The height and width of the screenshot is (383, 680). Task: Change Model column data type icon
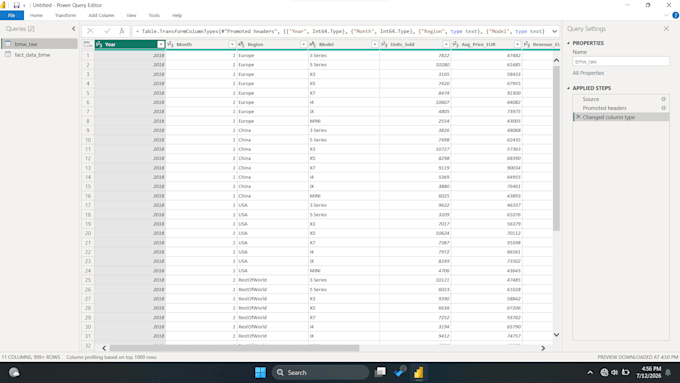coord(313,44)
